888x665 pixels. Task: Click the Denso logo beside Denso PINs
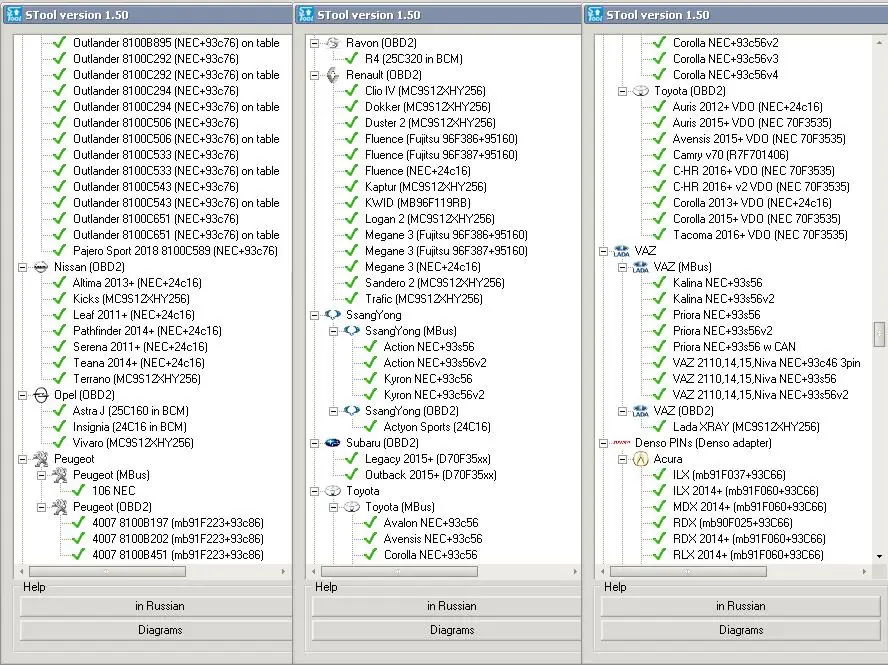point(622,443)
